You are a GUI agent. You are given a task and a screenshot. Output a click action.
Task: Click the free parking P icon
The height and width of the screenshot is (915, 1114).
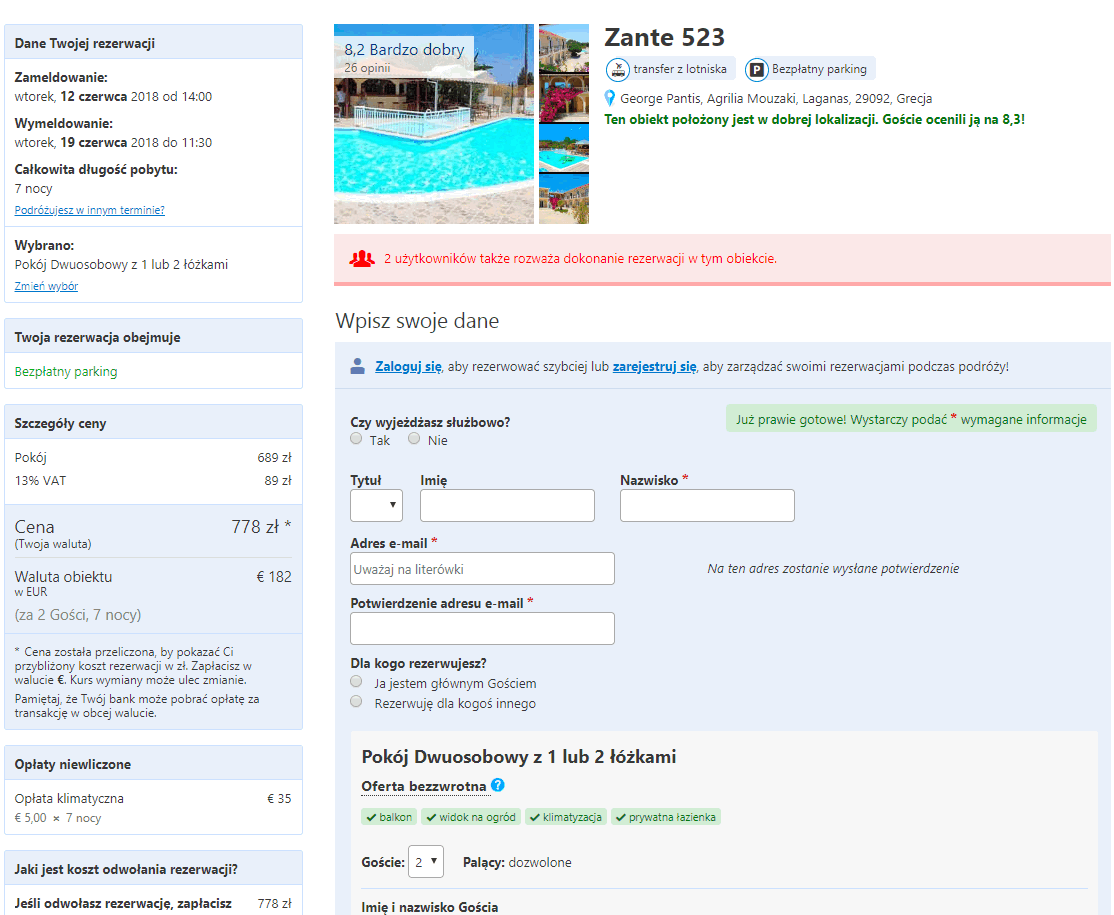coord(757,69)
